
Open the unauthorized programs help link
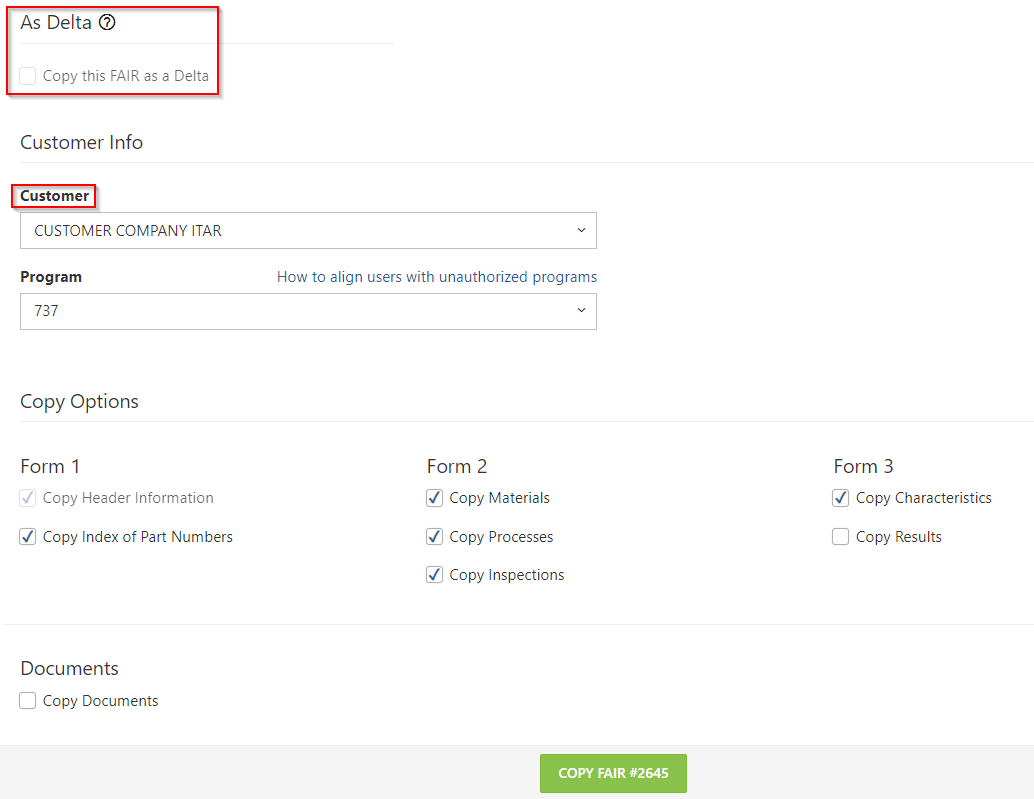[x=436, y=277]
